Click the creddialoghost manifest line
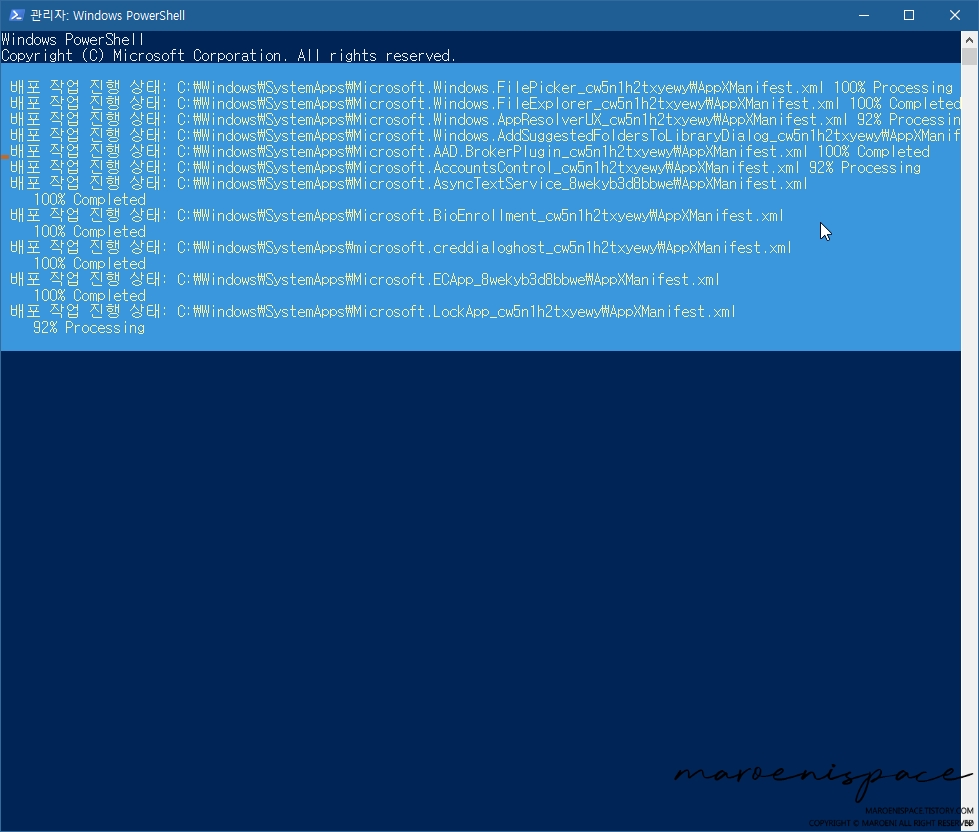Image resolution: width=979 pixels, height=832 pixels. [401, 248]
